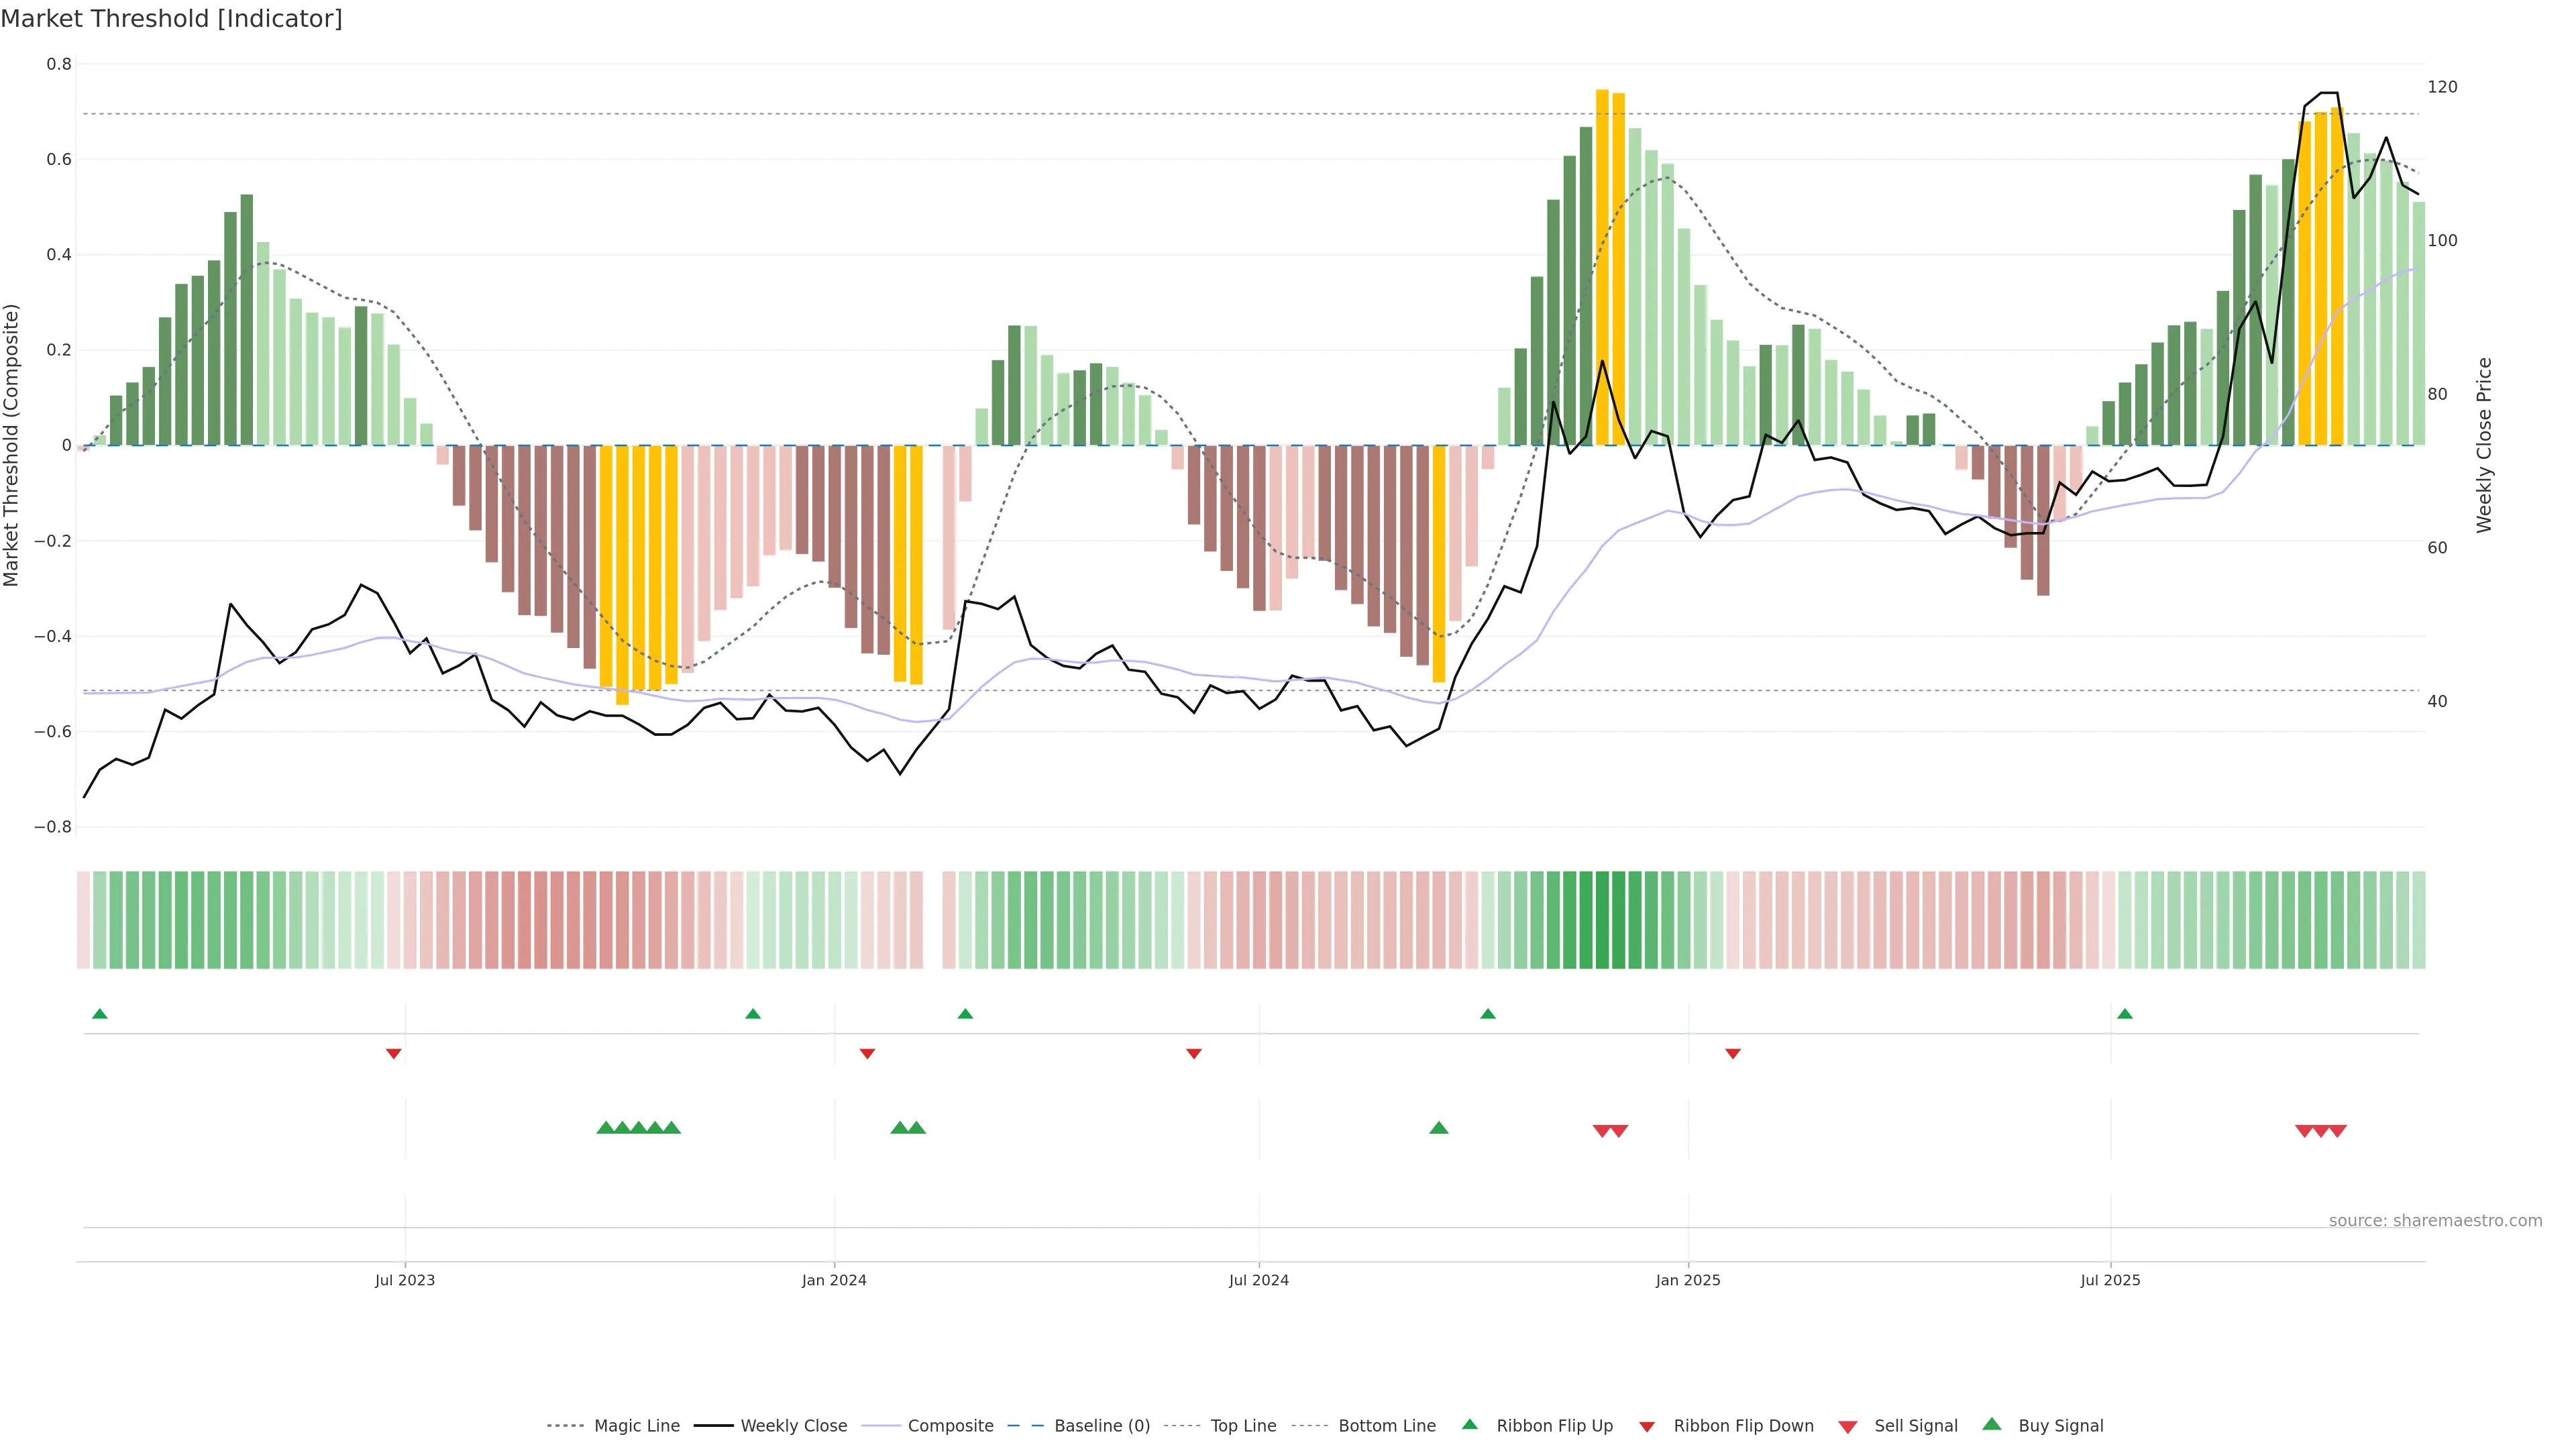Click the ribbon flip up marker after Jul 2025

tap(2124, 1014)
